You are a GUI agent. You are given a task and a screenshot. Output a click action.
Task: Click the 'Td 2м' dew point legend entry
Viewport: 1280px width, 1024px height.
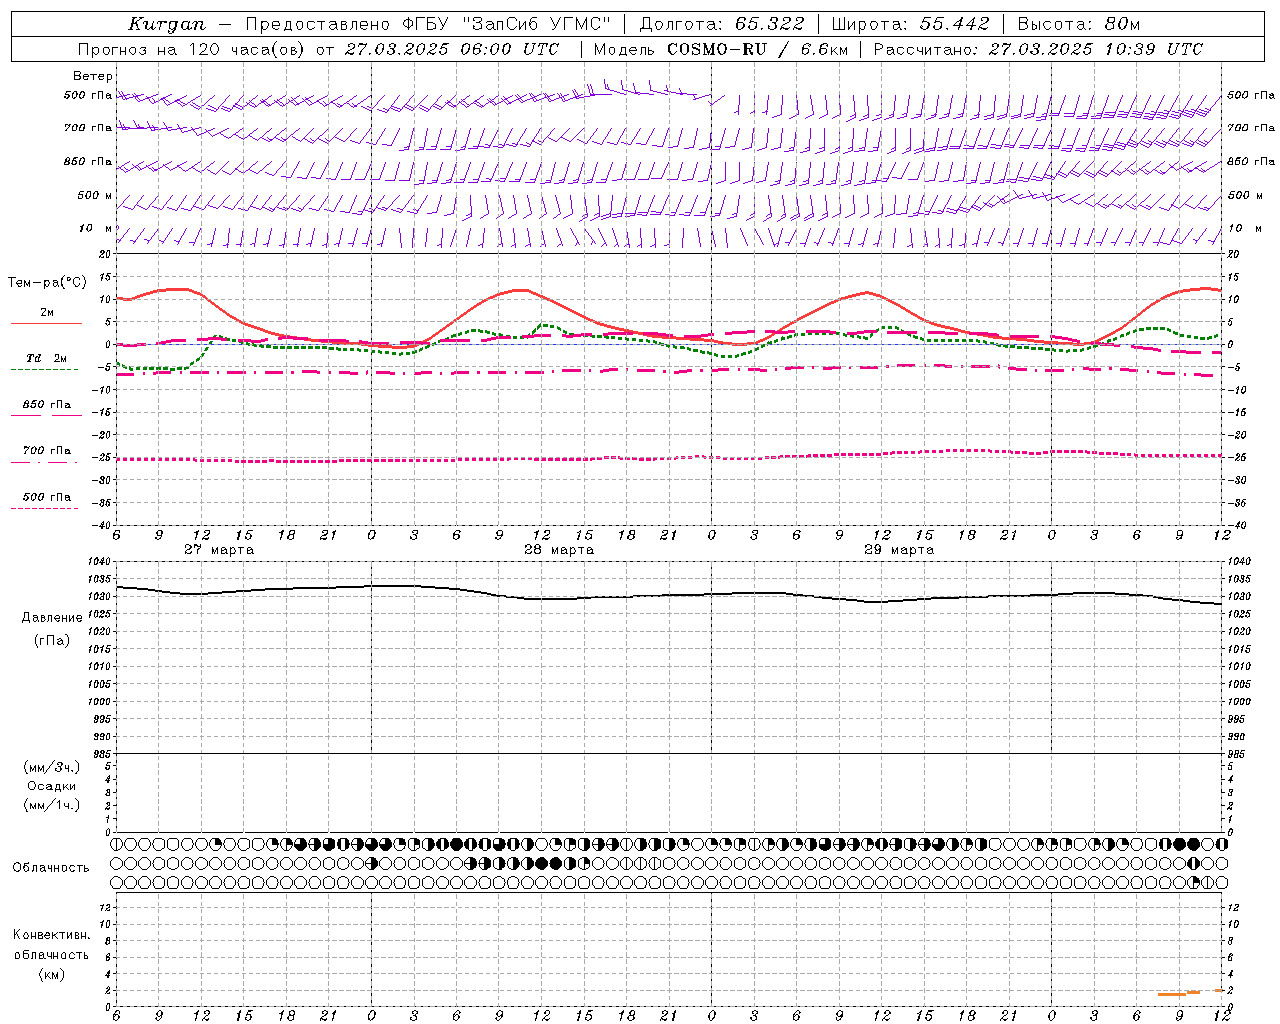pyautogui.click(x=46, y=358)
